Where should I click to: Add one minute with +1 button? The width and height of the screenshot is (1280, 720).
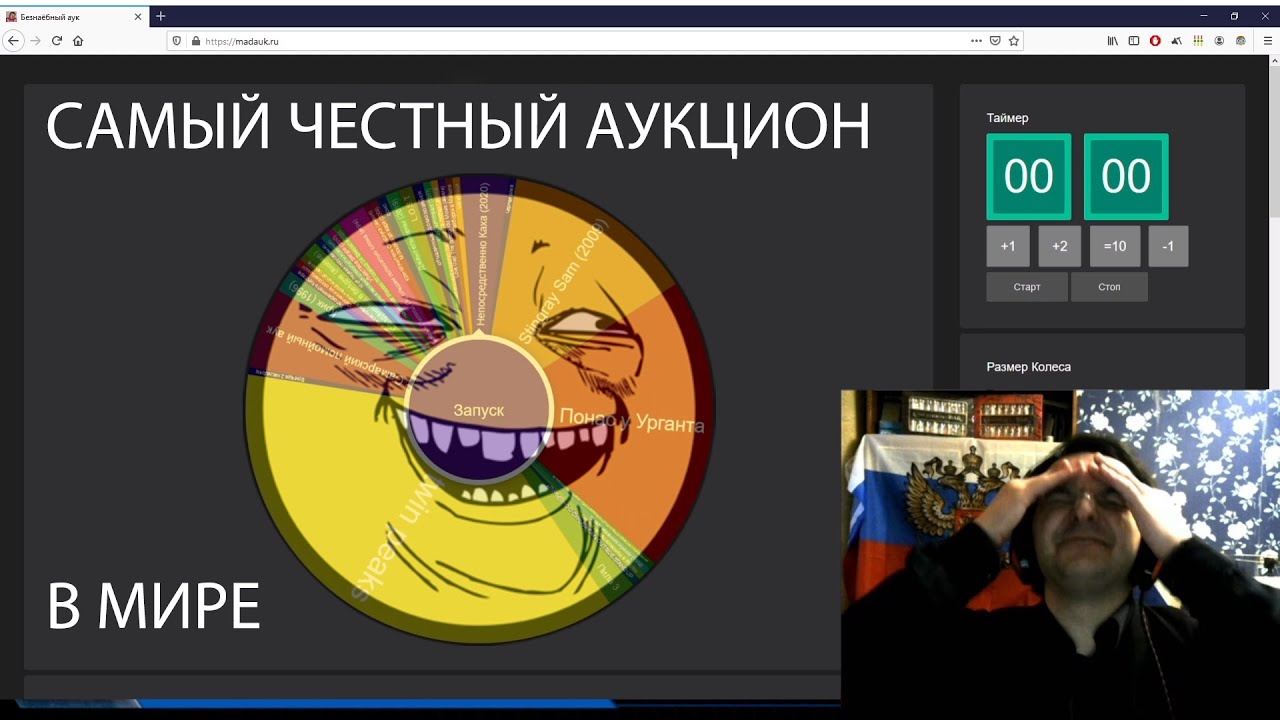(x=1008, y=246)
